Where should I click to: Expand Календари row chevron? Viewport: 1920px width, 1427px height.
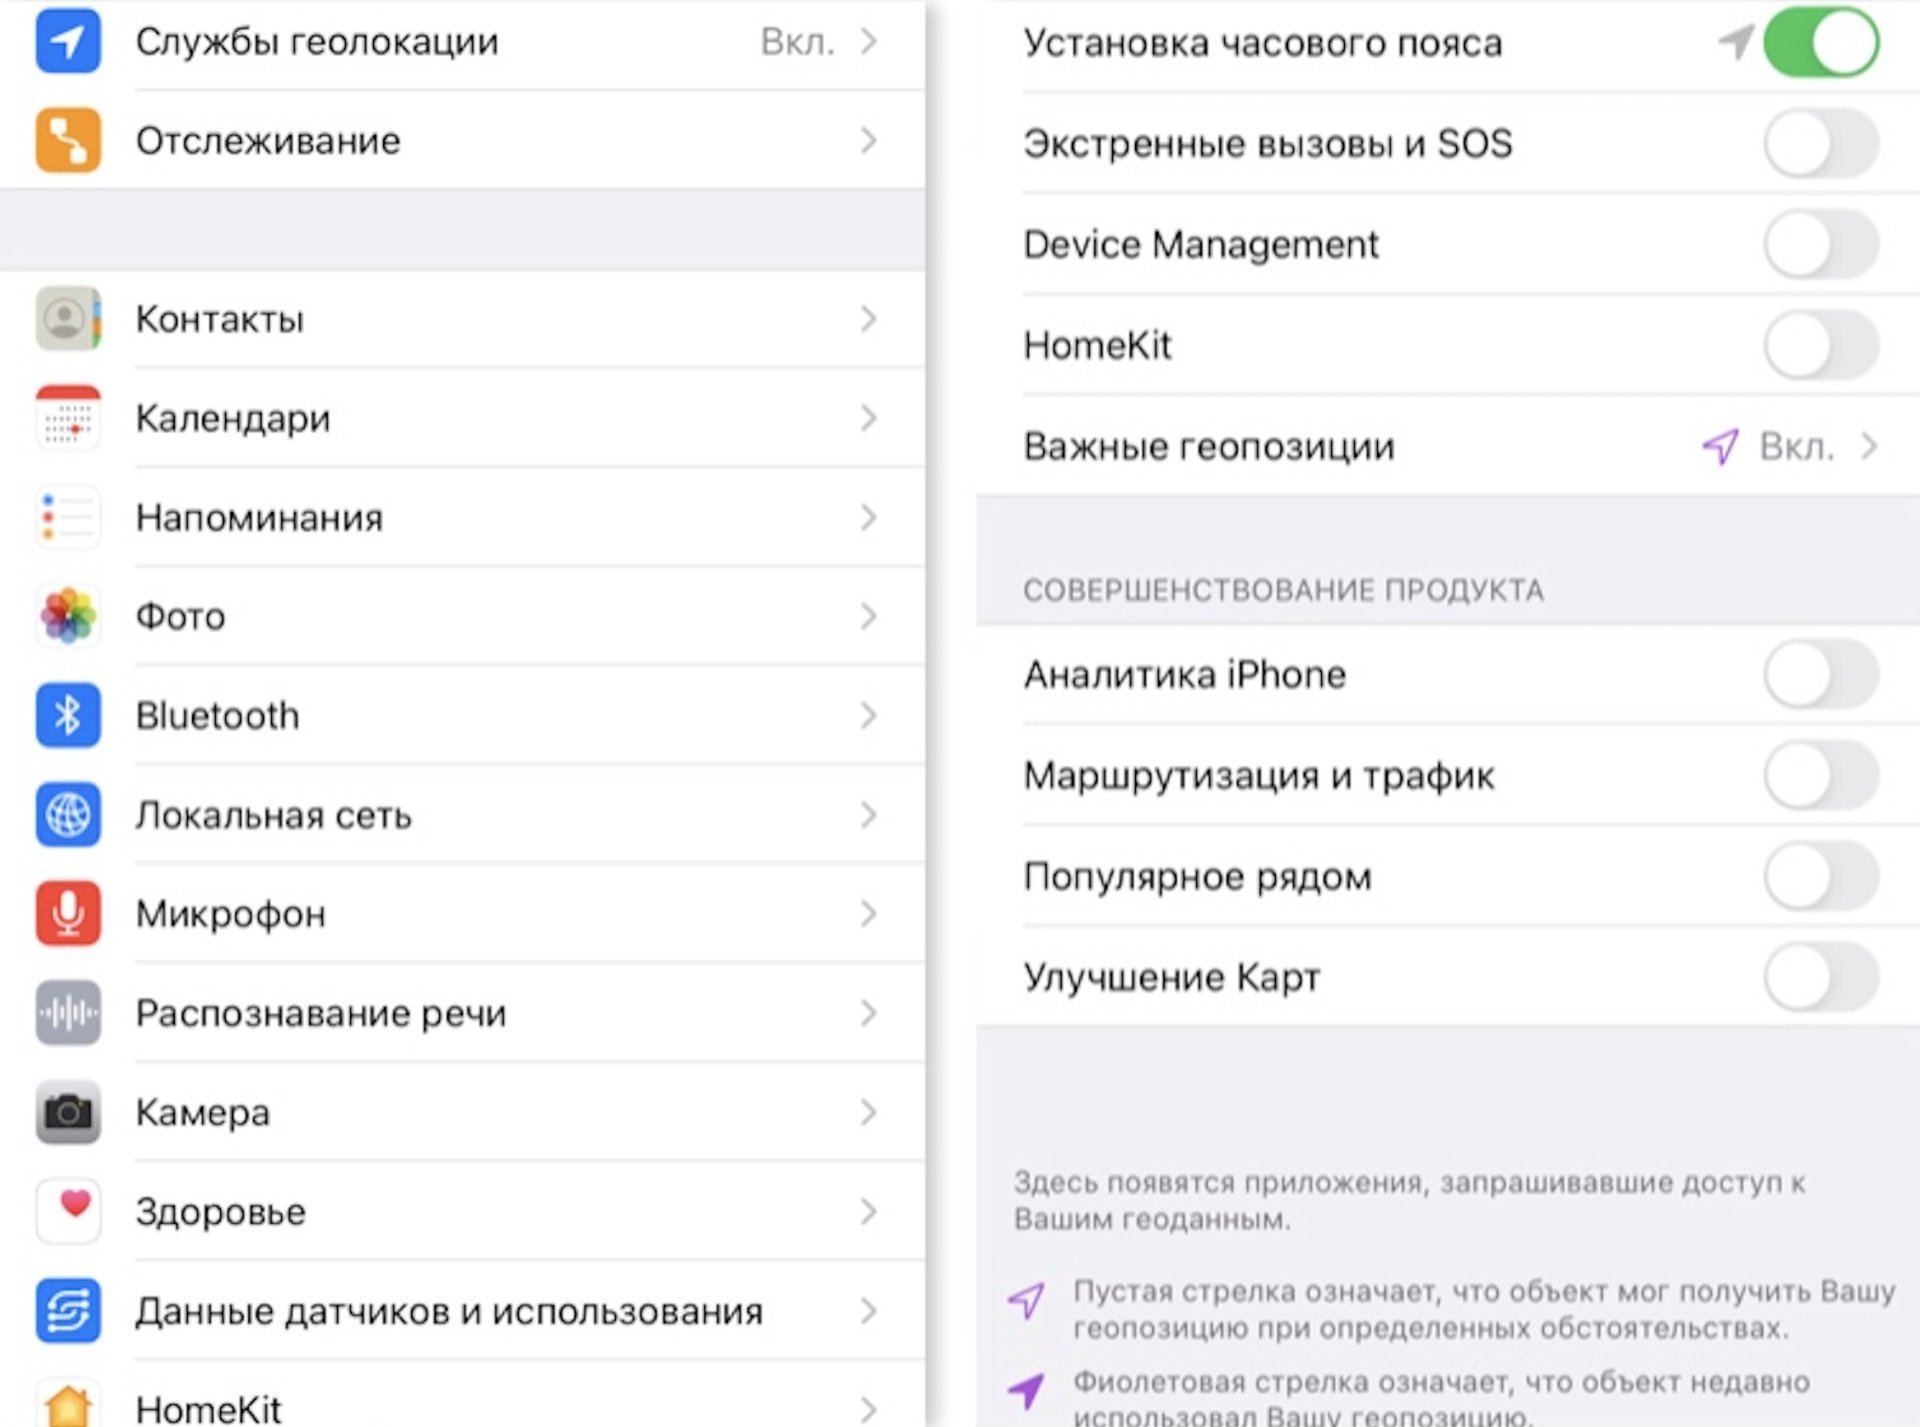(868, 418)
